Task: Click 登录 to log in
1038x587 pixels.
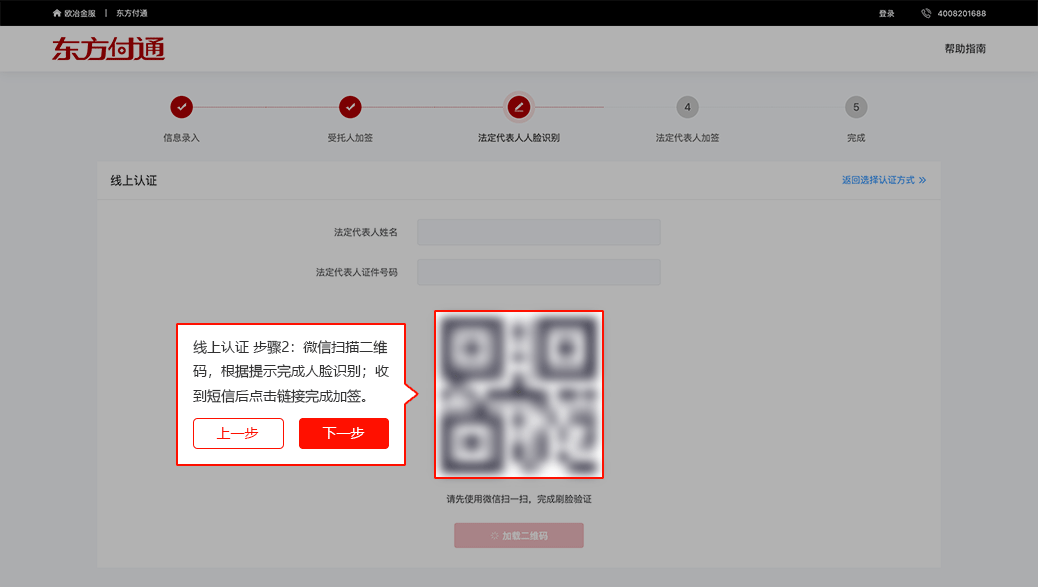Action: pyautogui.click(x=886, y=13)
